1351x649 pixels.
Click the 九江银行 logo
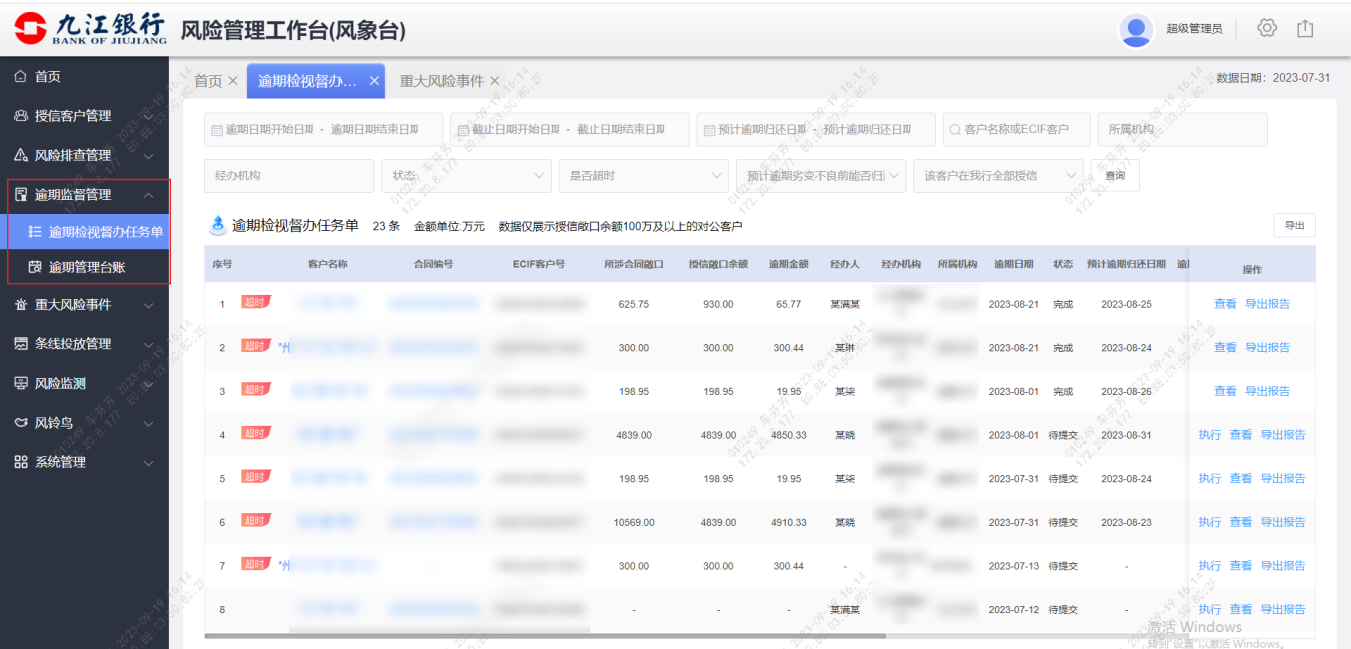(x=91, y=29)
